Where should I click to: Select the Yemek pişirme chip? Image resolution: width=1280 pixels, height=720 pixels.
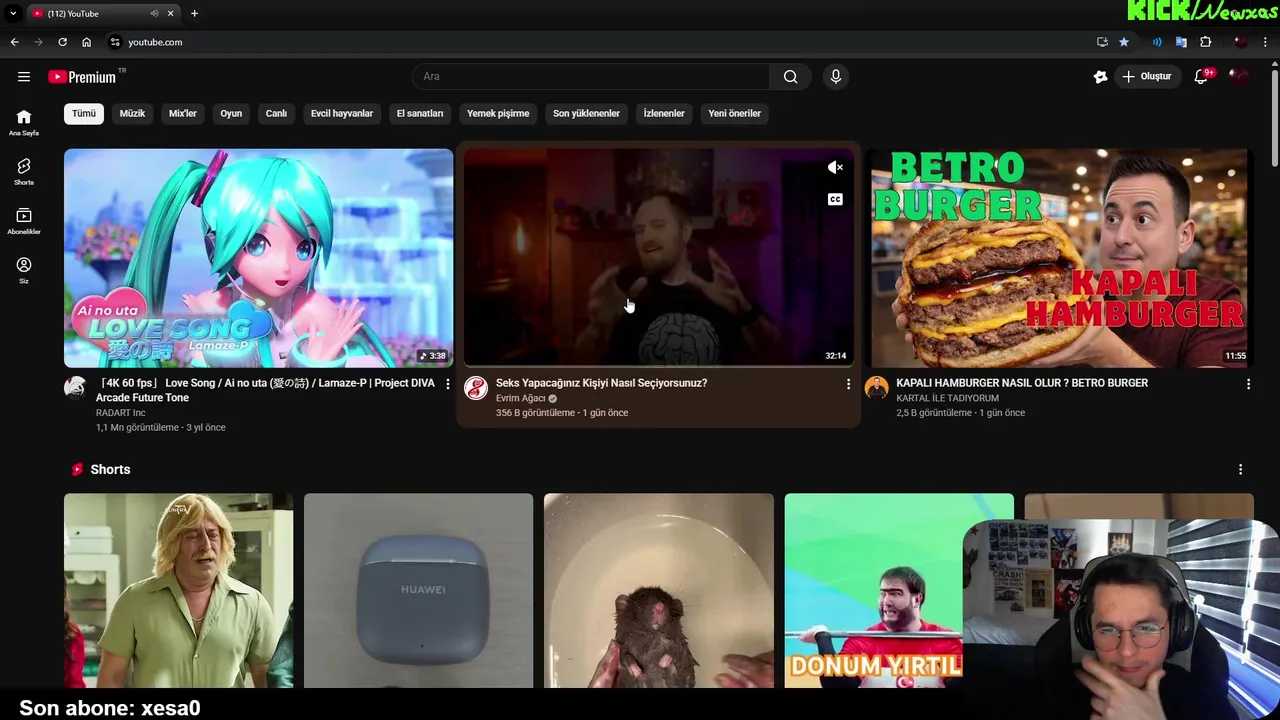(x=498, y=113)
